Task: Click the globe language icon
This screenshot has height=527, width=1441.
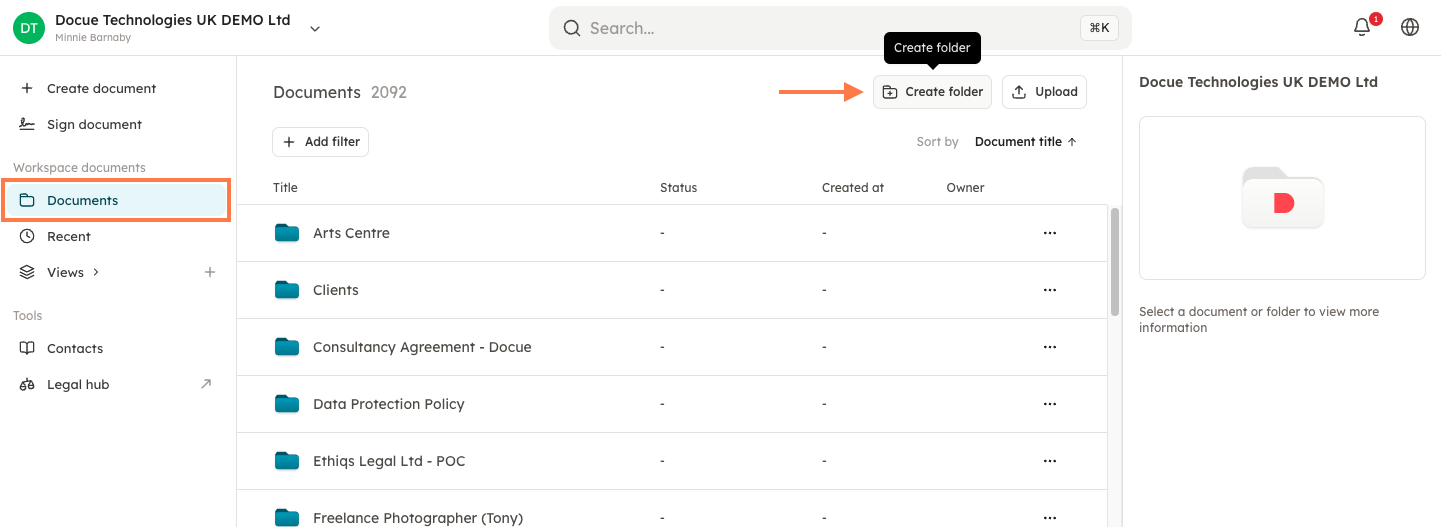Action: click(1410, 28)
